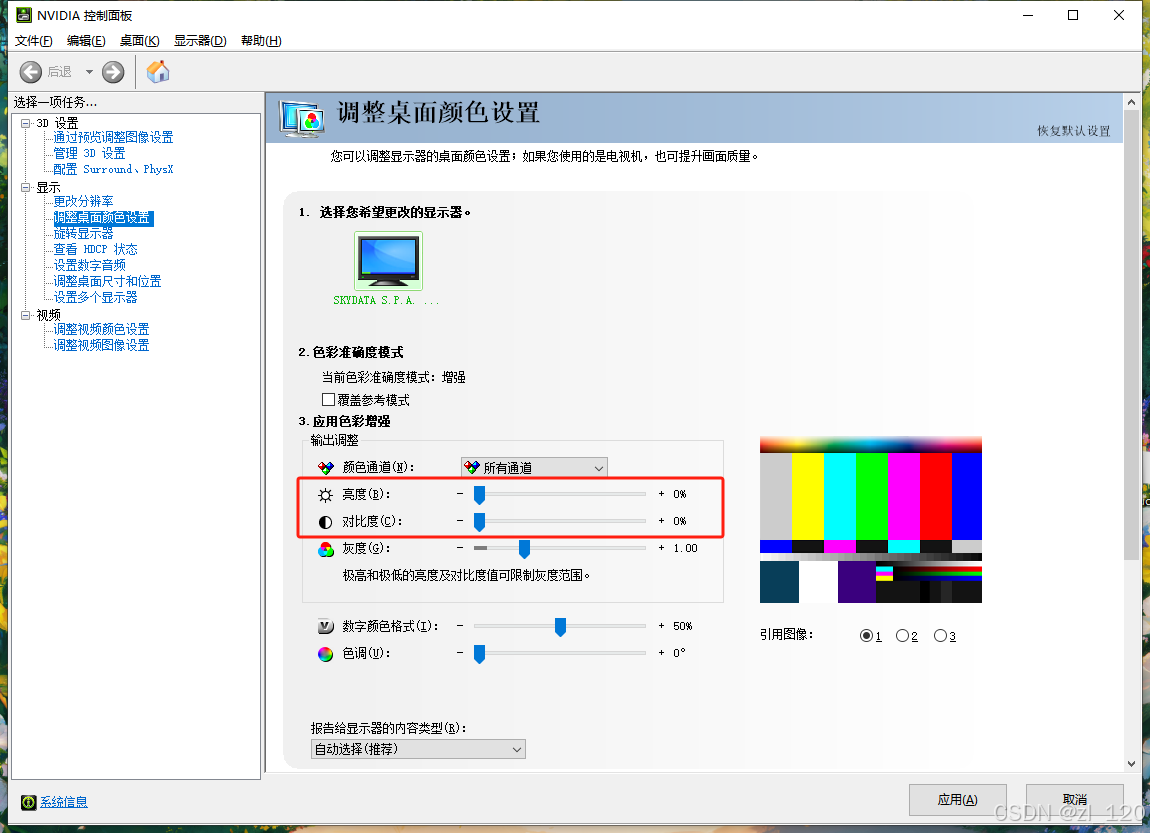Open the 文件(F) menu
Image resolution: width=1150 pixels, height=833 pixels.
(34, 40)
